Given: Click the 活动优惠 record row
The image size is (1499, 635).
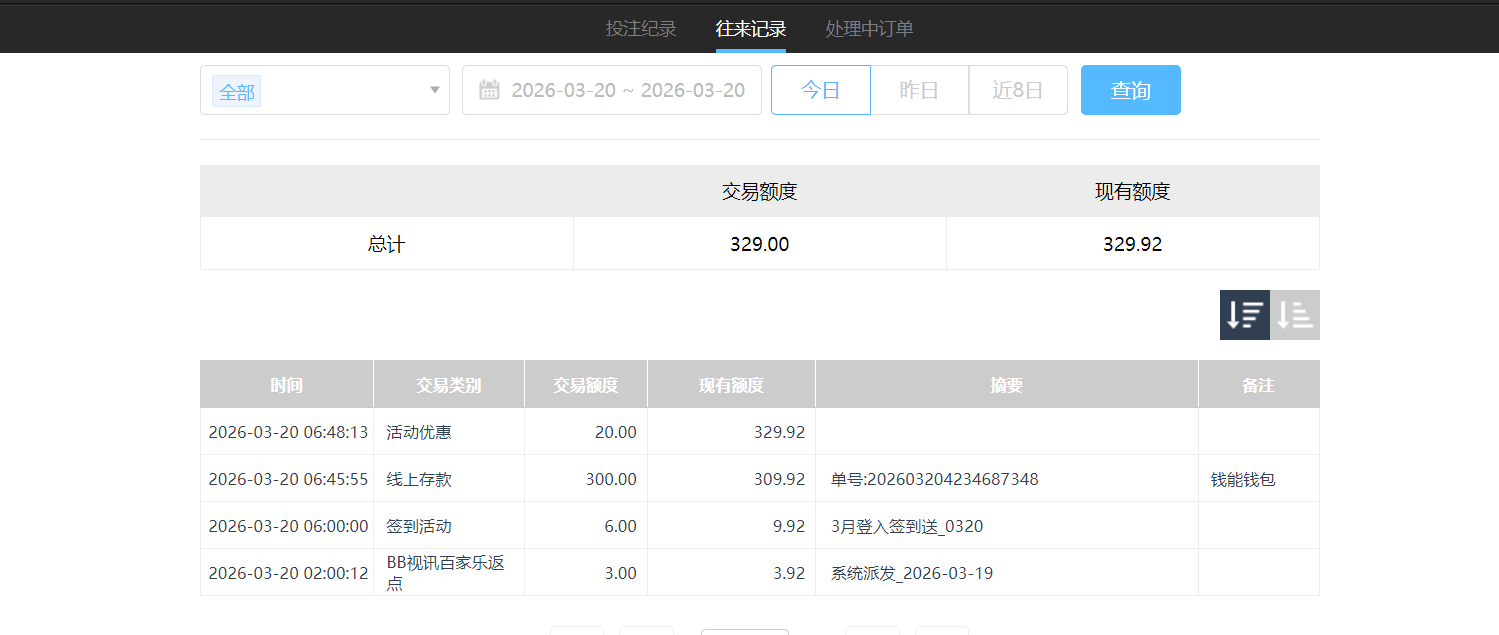Looking at the screenshot, I should [448, 431].
